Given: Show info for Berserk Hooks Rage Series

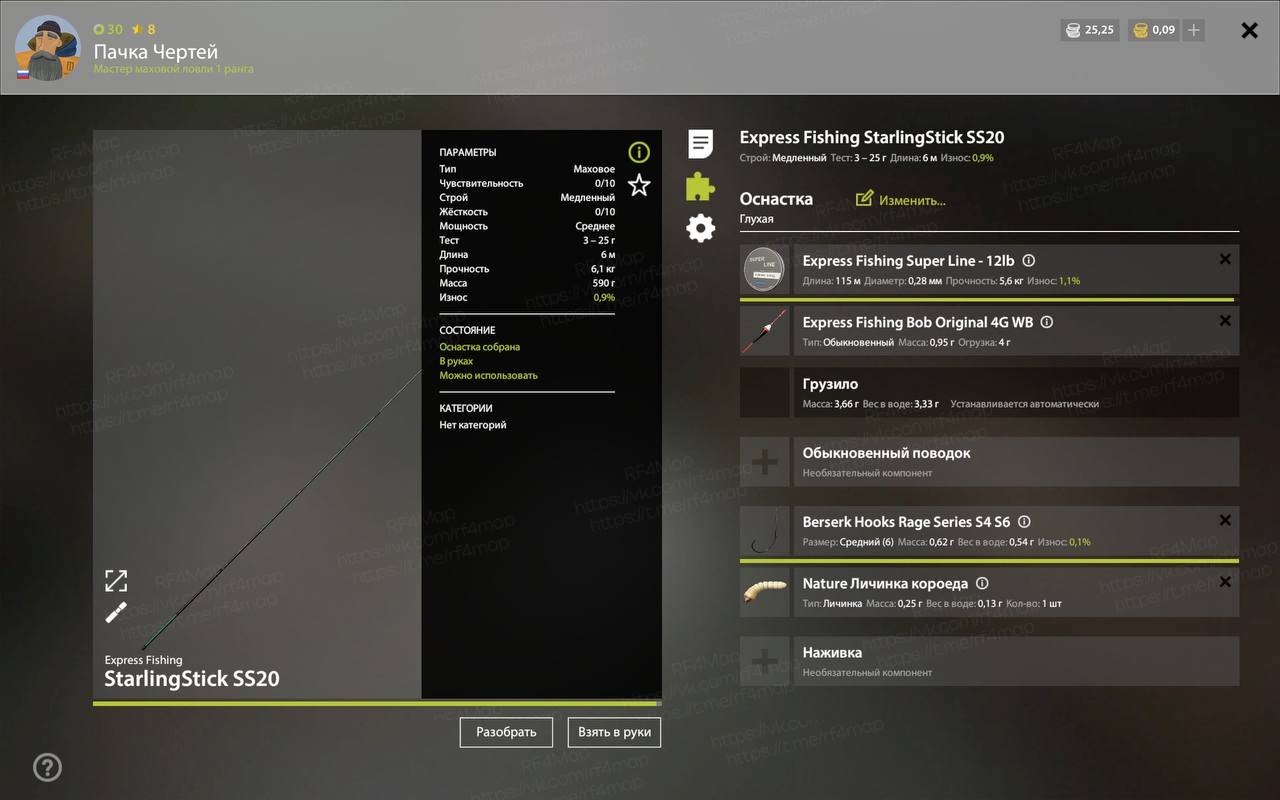Looking at the screenshot, I should click(x=1024, y=522).
